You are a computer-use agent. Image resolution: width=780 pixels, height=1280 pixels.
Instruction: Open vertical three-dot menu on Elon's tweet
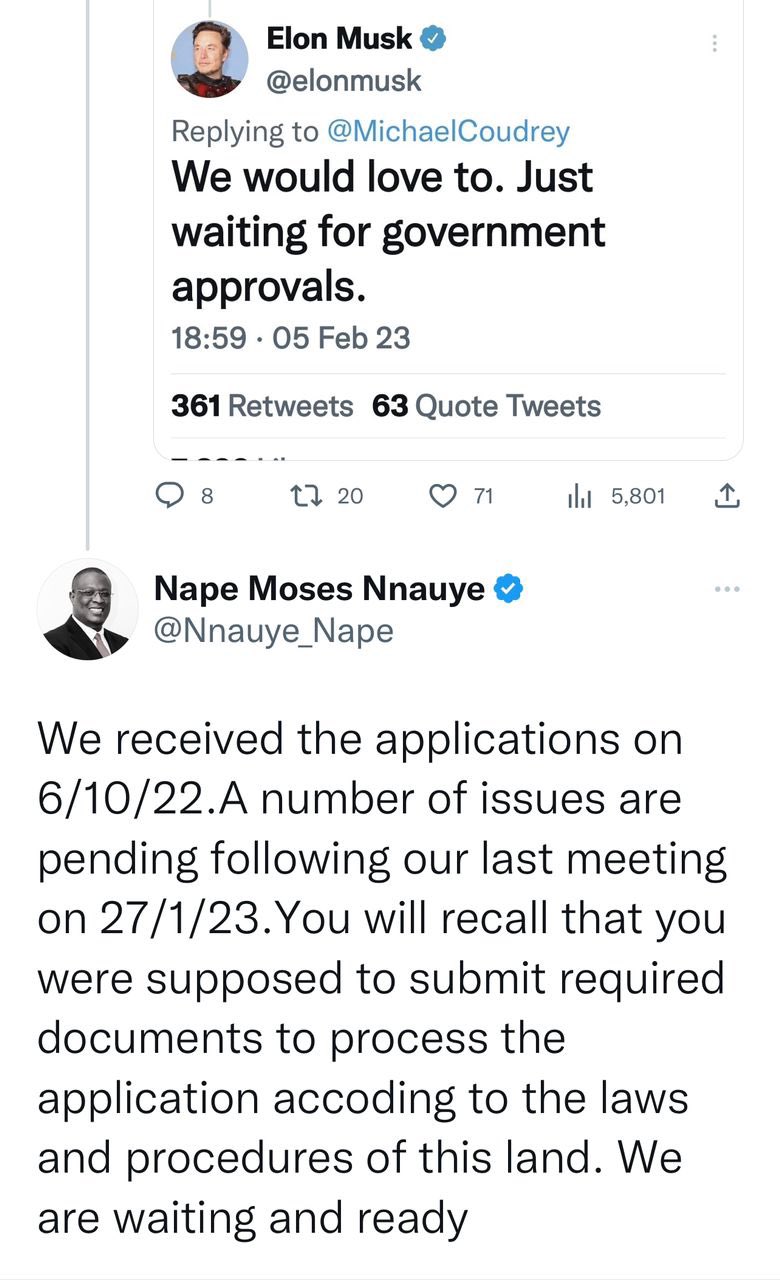(x=714, y=43)
